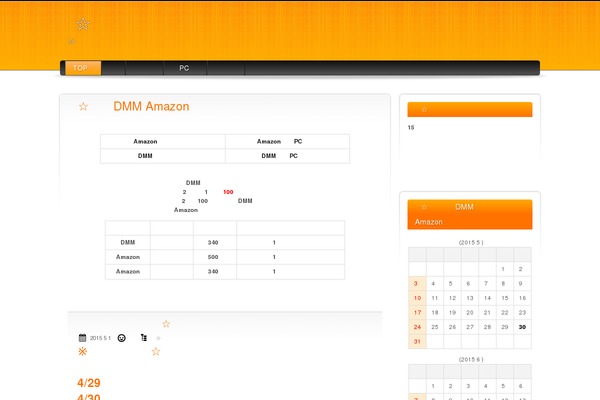Click the 4/29 heading text
The width and height of the screenshot is (600, 400).
point(89,383)
